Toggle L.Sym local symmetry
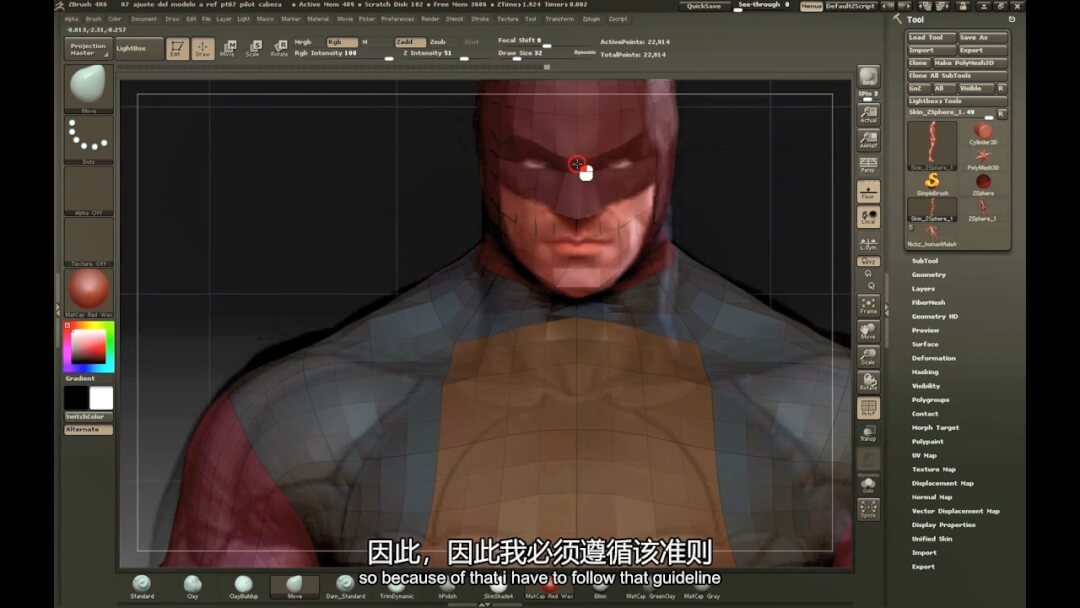The image size is (1080, 608). click(x=868, y=244)
